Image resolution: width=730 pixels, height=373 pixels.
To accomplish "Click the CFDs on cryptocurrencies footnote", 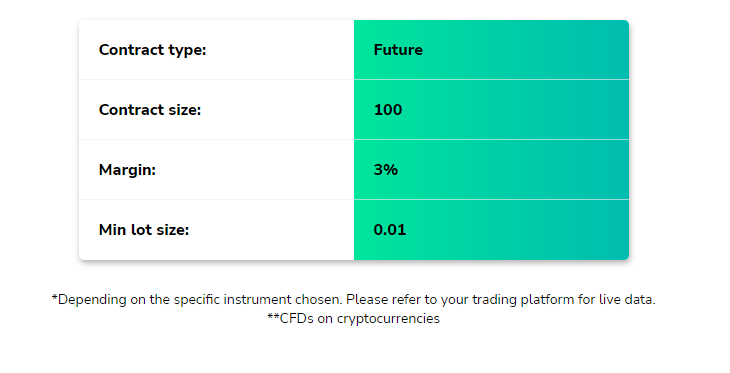I will pyautogui.click(x=353, y=319).
